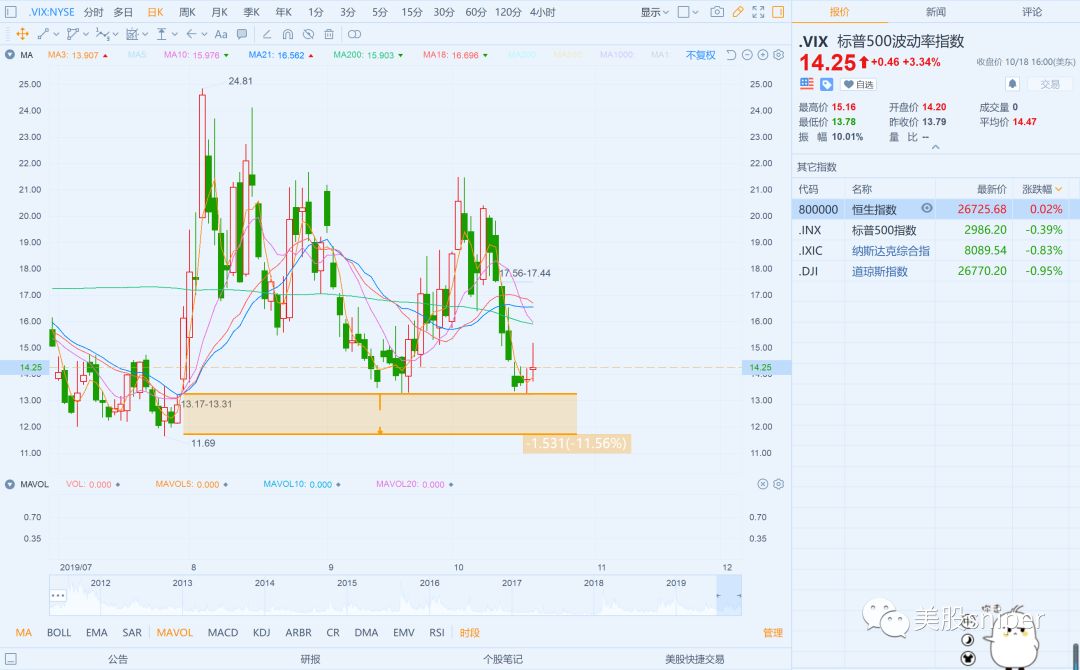The height and width of the screenshot is (670, 1080).
Task: Click the navigator ellipsis handle at left
Action: 58,596
